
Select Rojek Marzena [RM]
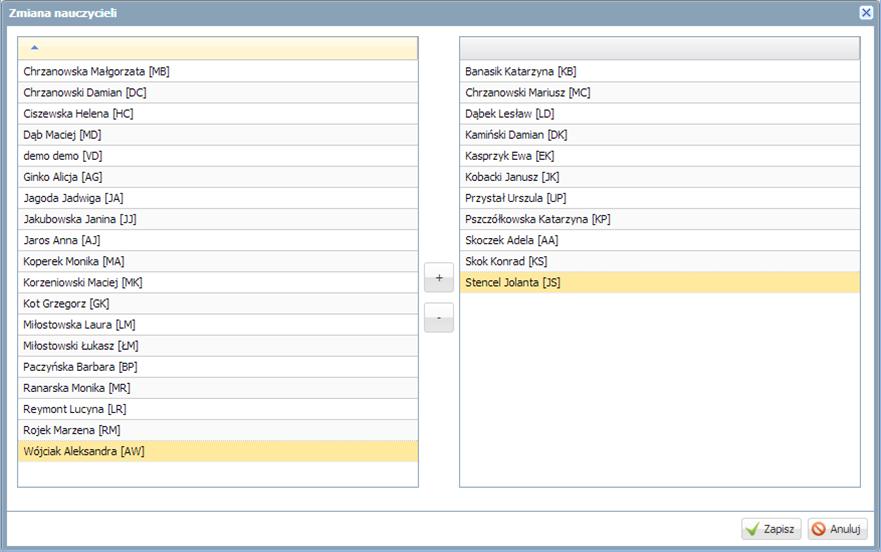pos(218,430)
